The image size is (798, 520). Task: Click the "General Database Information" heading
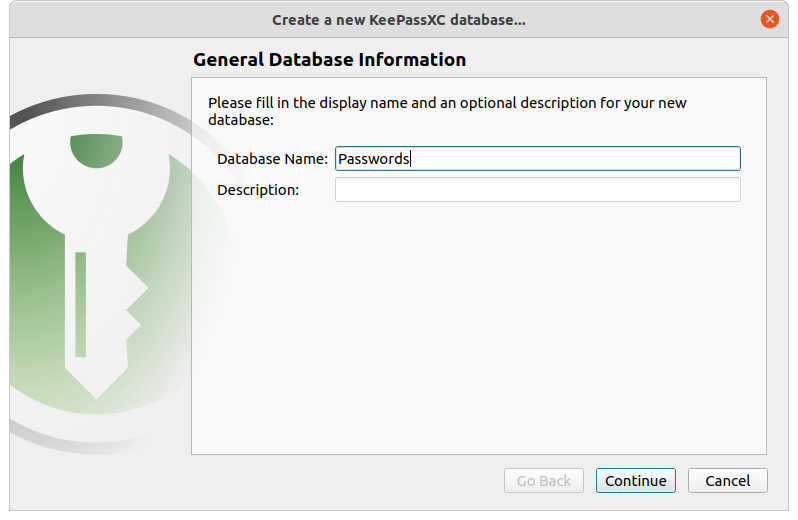point(329,60)
